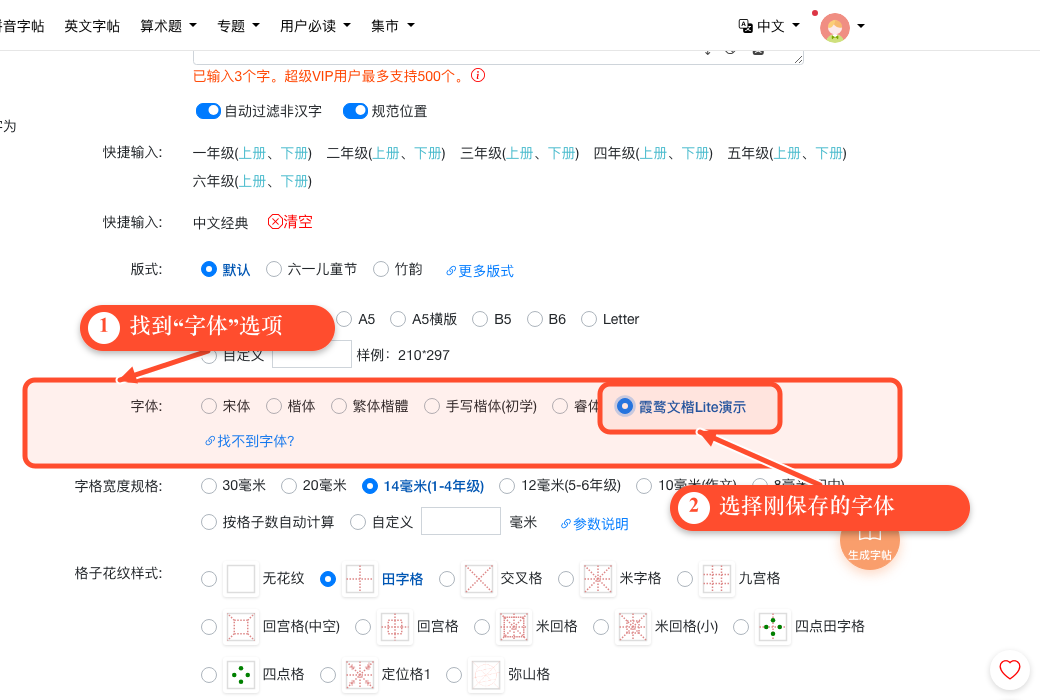
Task: Click the custom paper size input field
Action: 312,354
